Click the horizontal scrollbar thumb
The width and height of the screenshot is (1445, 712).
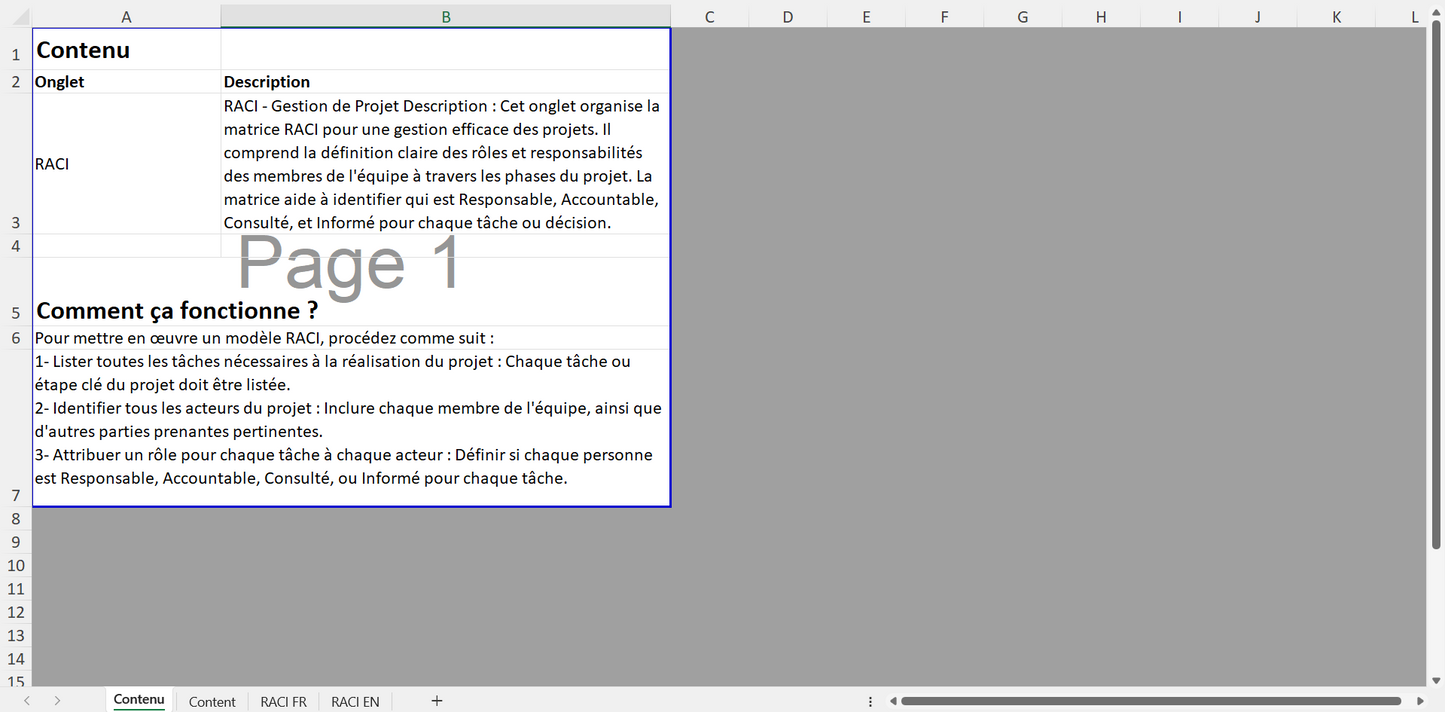(x=1150, y=701)
